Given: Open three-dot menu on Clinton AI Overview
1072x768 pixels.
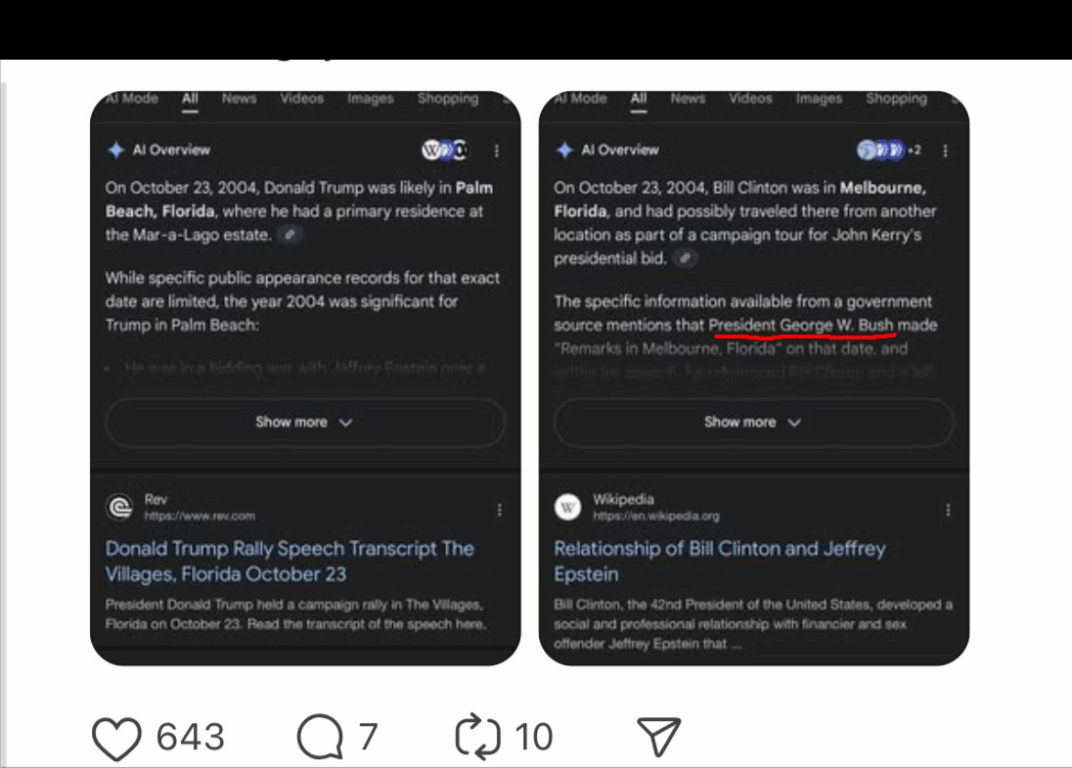Looking at the screenshot, I should pyautogui.click(x=945, y=151).
